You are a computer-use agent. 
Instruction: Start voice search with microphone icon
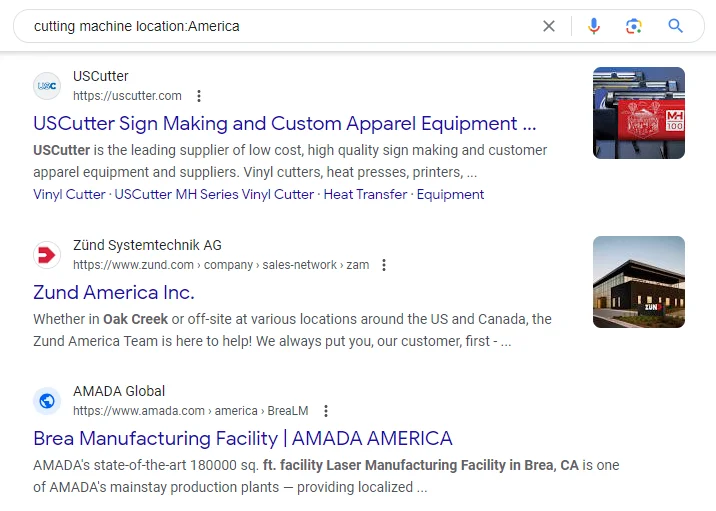point(594,26)
